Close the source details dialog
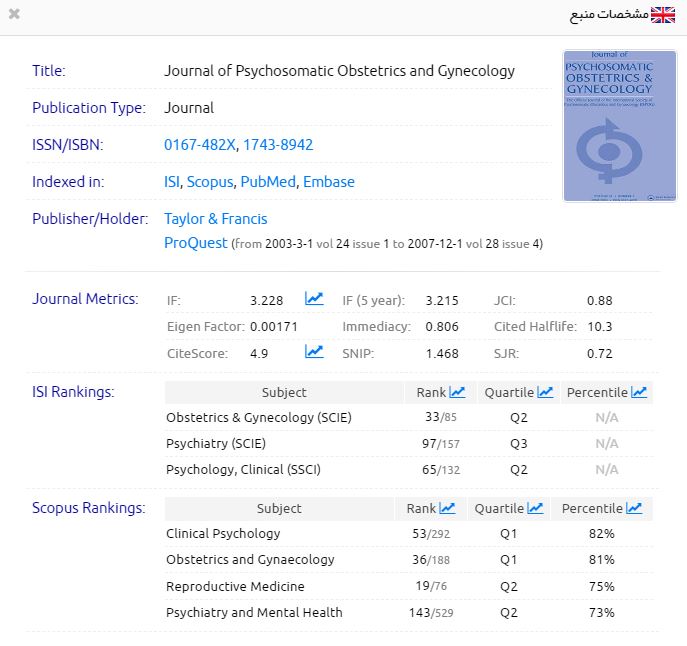This screenshot has height=646, width=687. 14,14
